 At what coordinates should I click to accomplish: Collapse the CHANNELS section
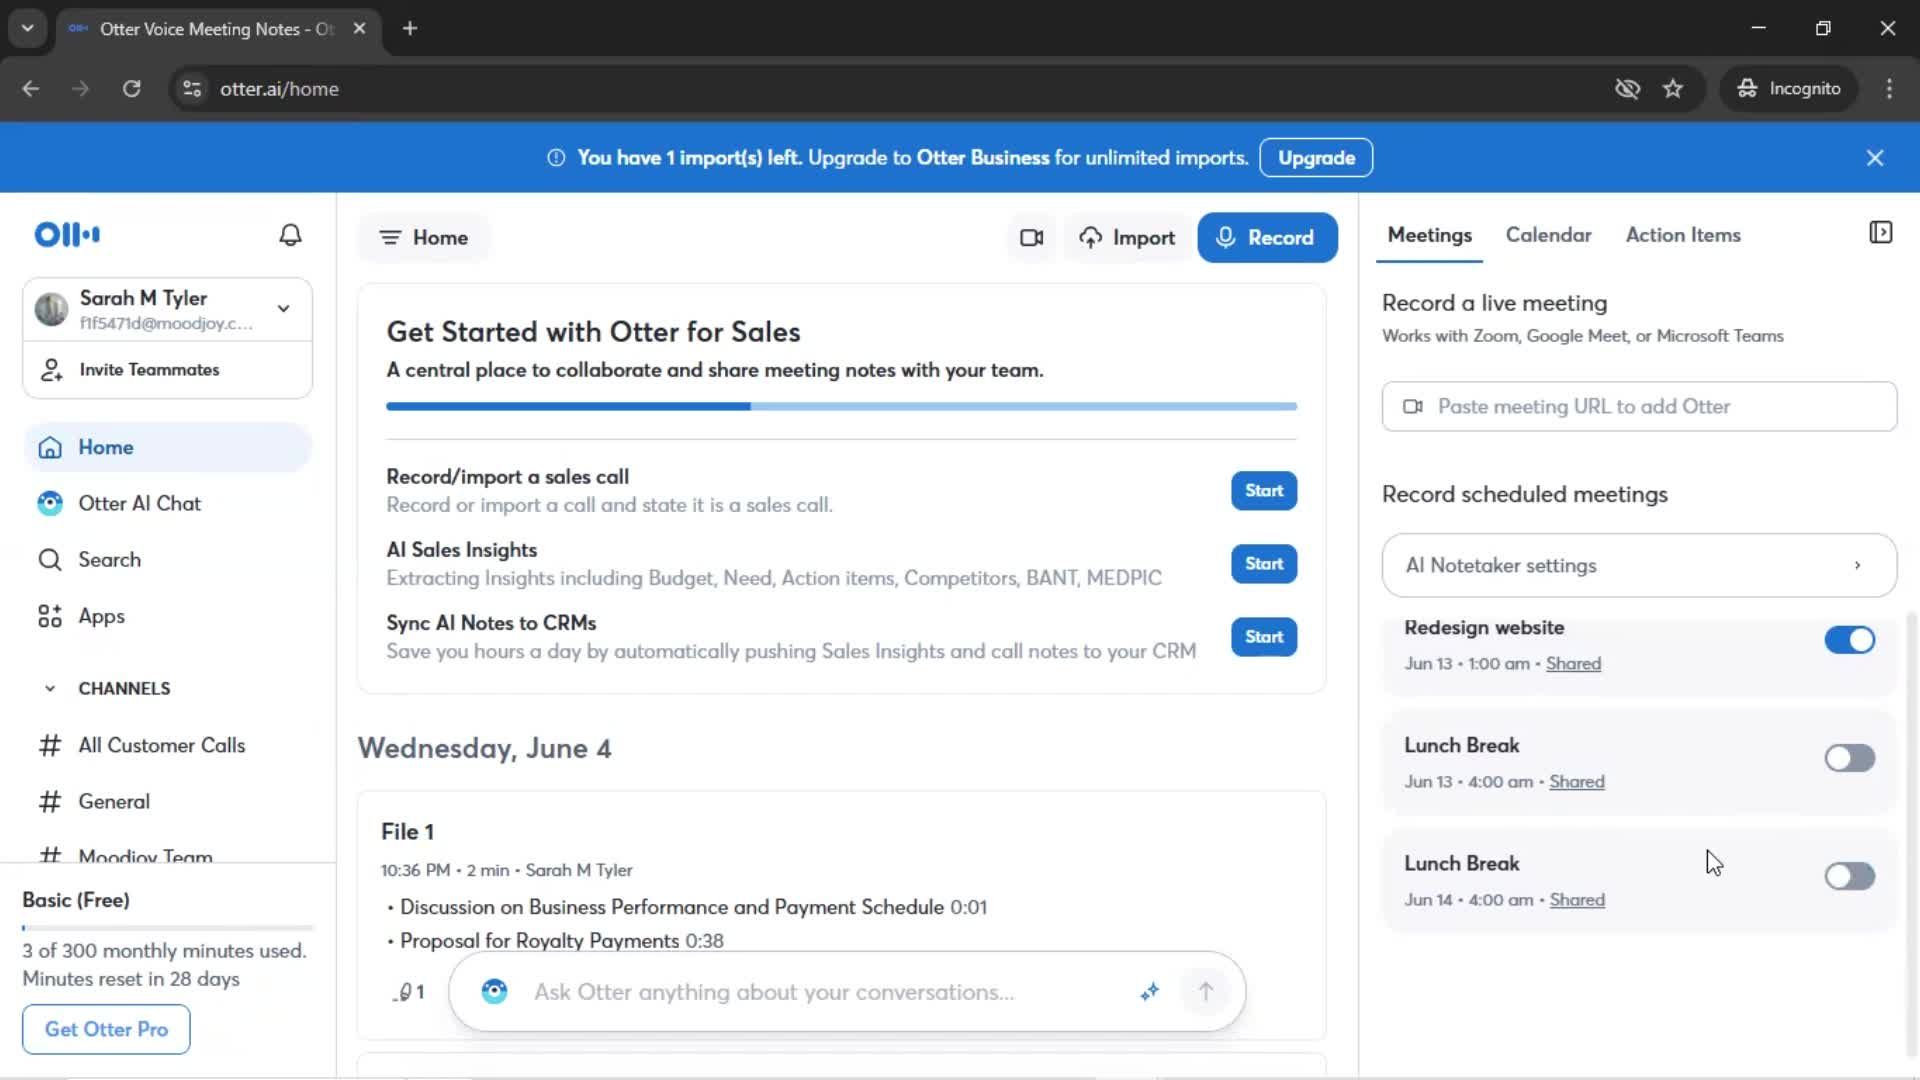tap(49, 688)
